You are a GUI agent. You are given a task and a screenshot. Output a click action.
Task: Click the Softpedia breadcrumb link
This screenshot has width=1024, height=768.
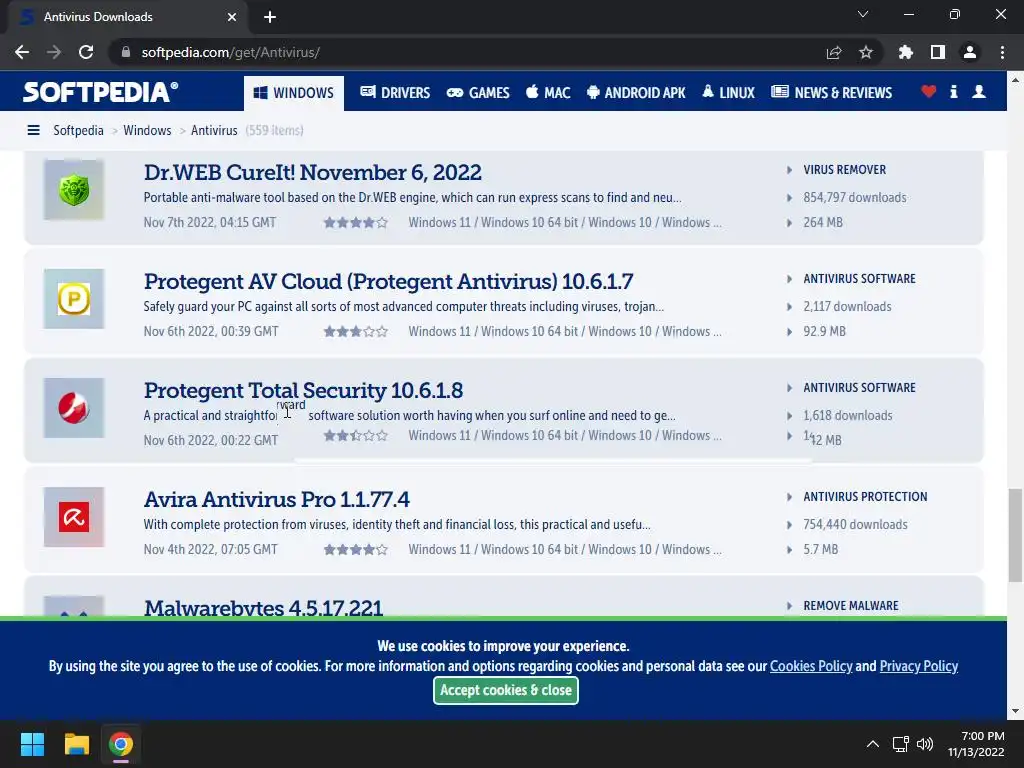78,131
